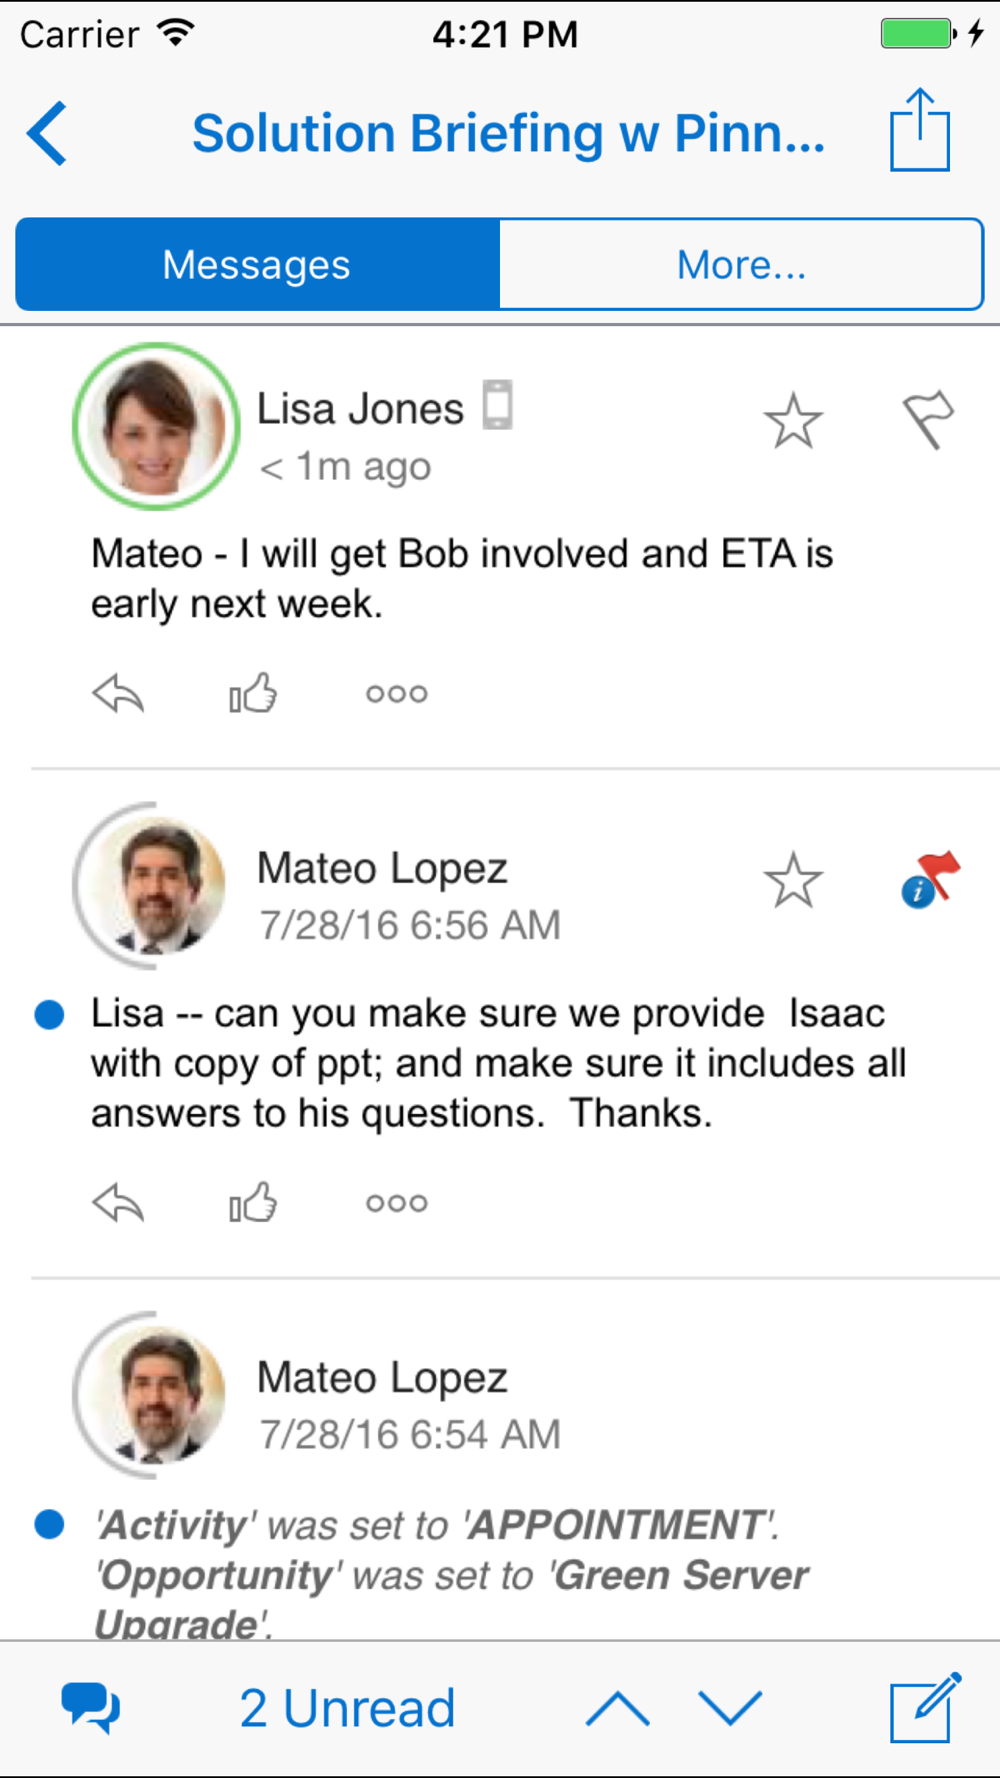Tap the back arrow in the header
Screen dimensions: 1000x1778
(x=47, y=133)
